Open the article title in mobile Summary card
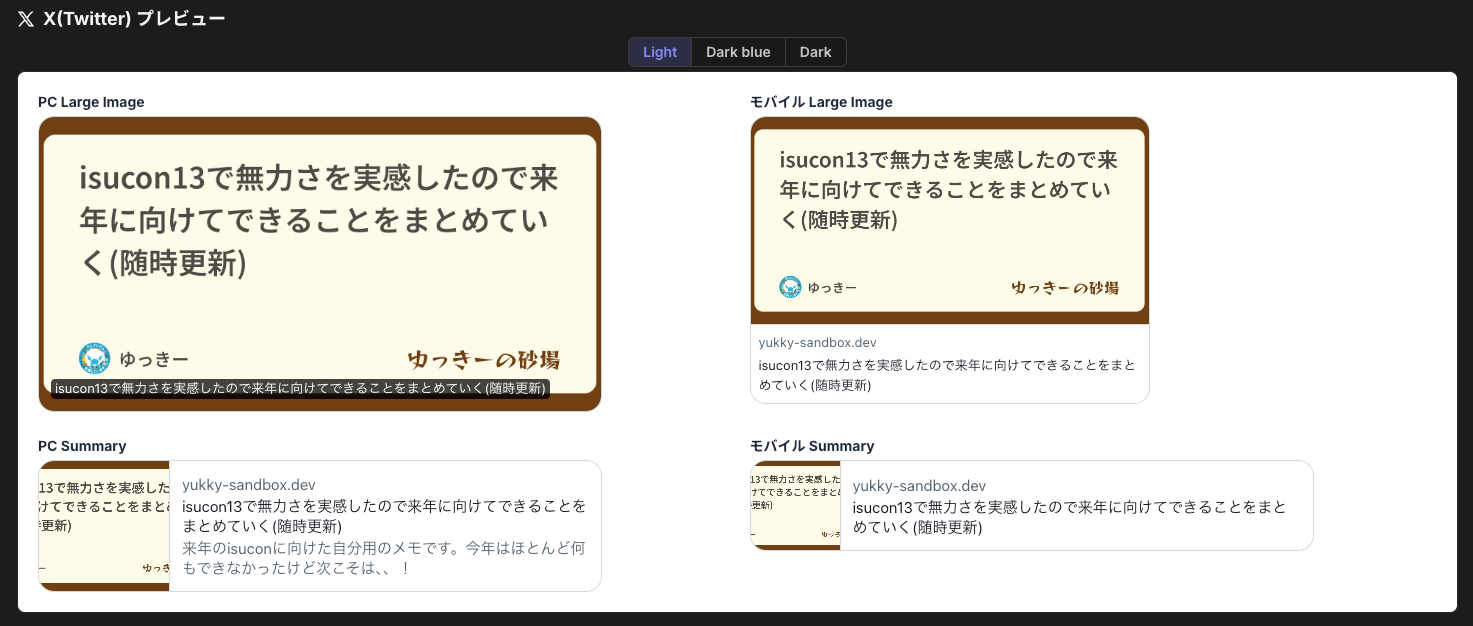1473x626 pixels. [x=1068, y=517]
